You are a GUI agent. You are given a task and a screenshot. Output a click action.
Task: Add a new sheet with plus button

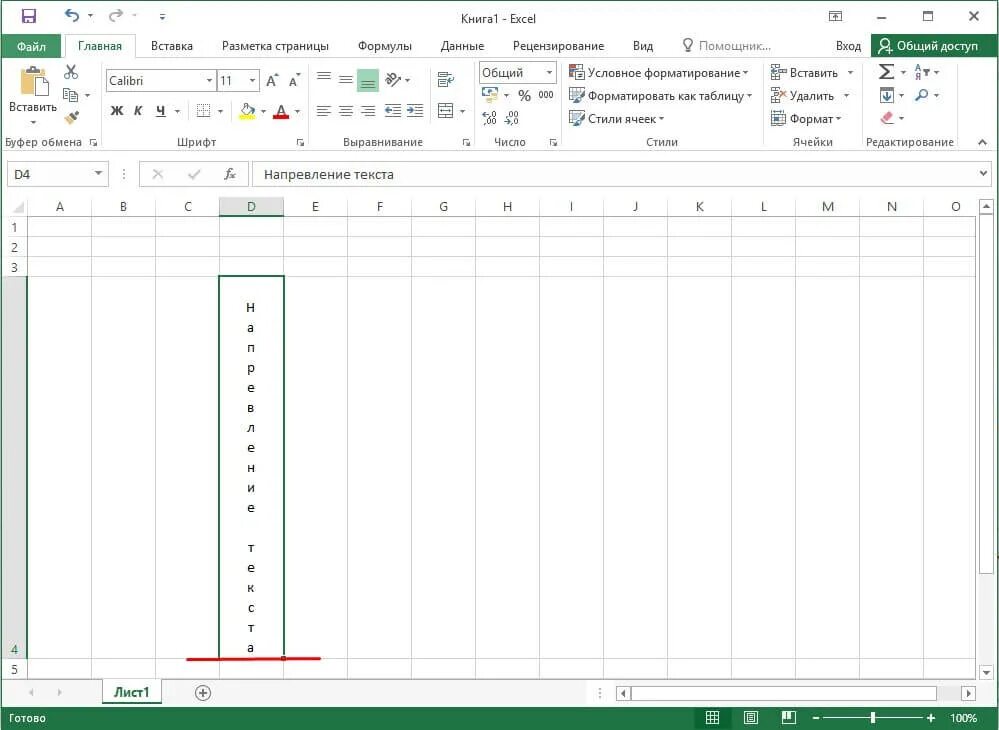tap(203, 692)
